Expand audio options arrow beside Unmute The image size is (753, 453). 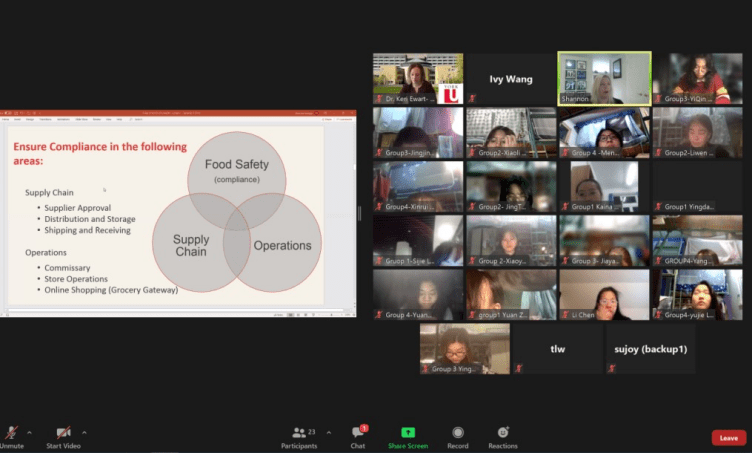(29, 432)
